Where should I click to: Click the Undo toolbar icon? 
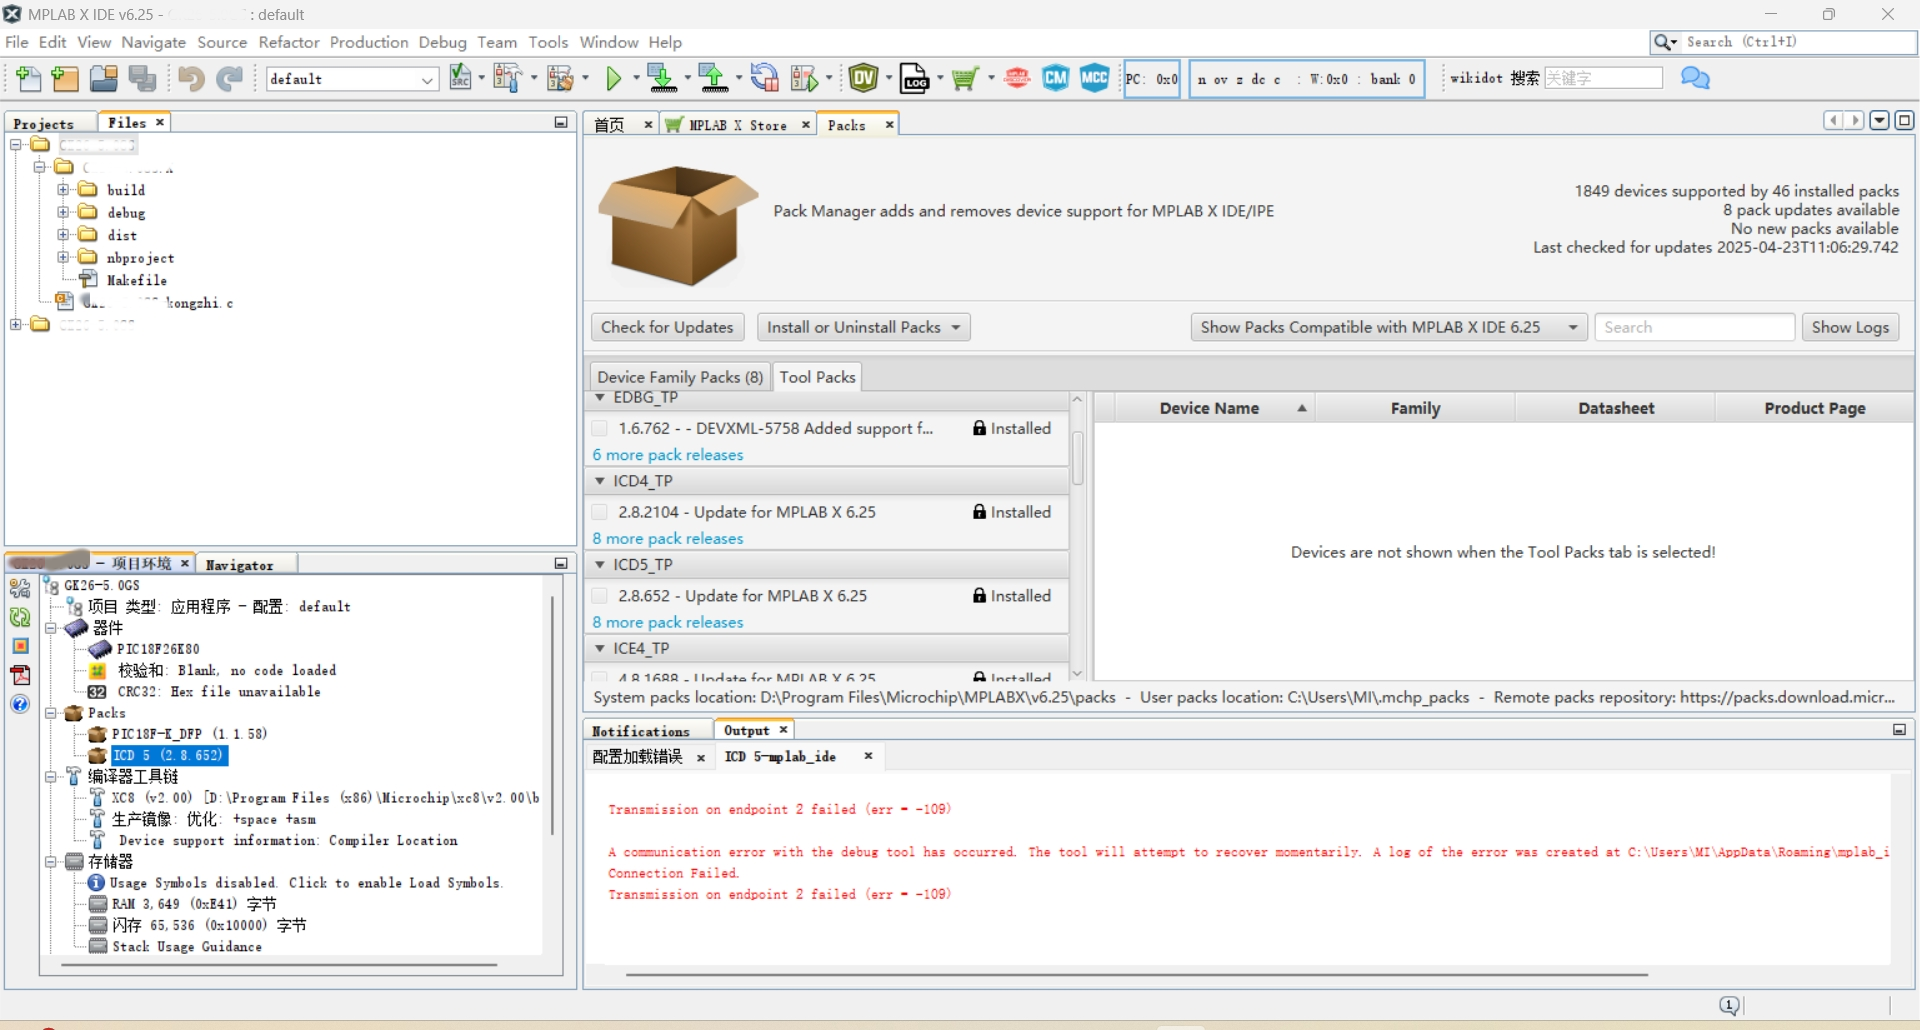[x=191, y=78]
